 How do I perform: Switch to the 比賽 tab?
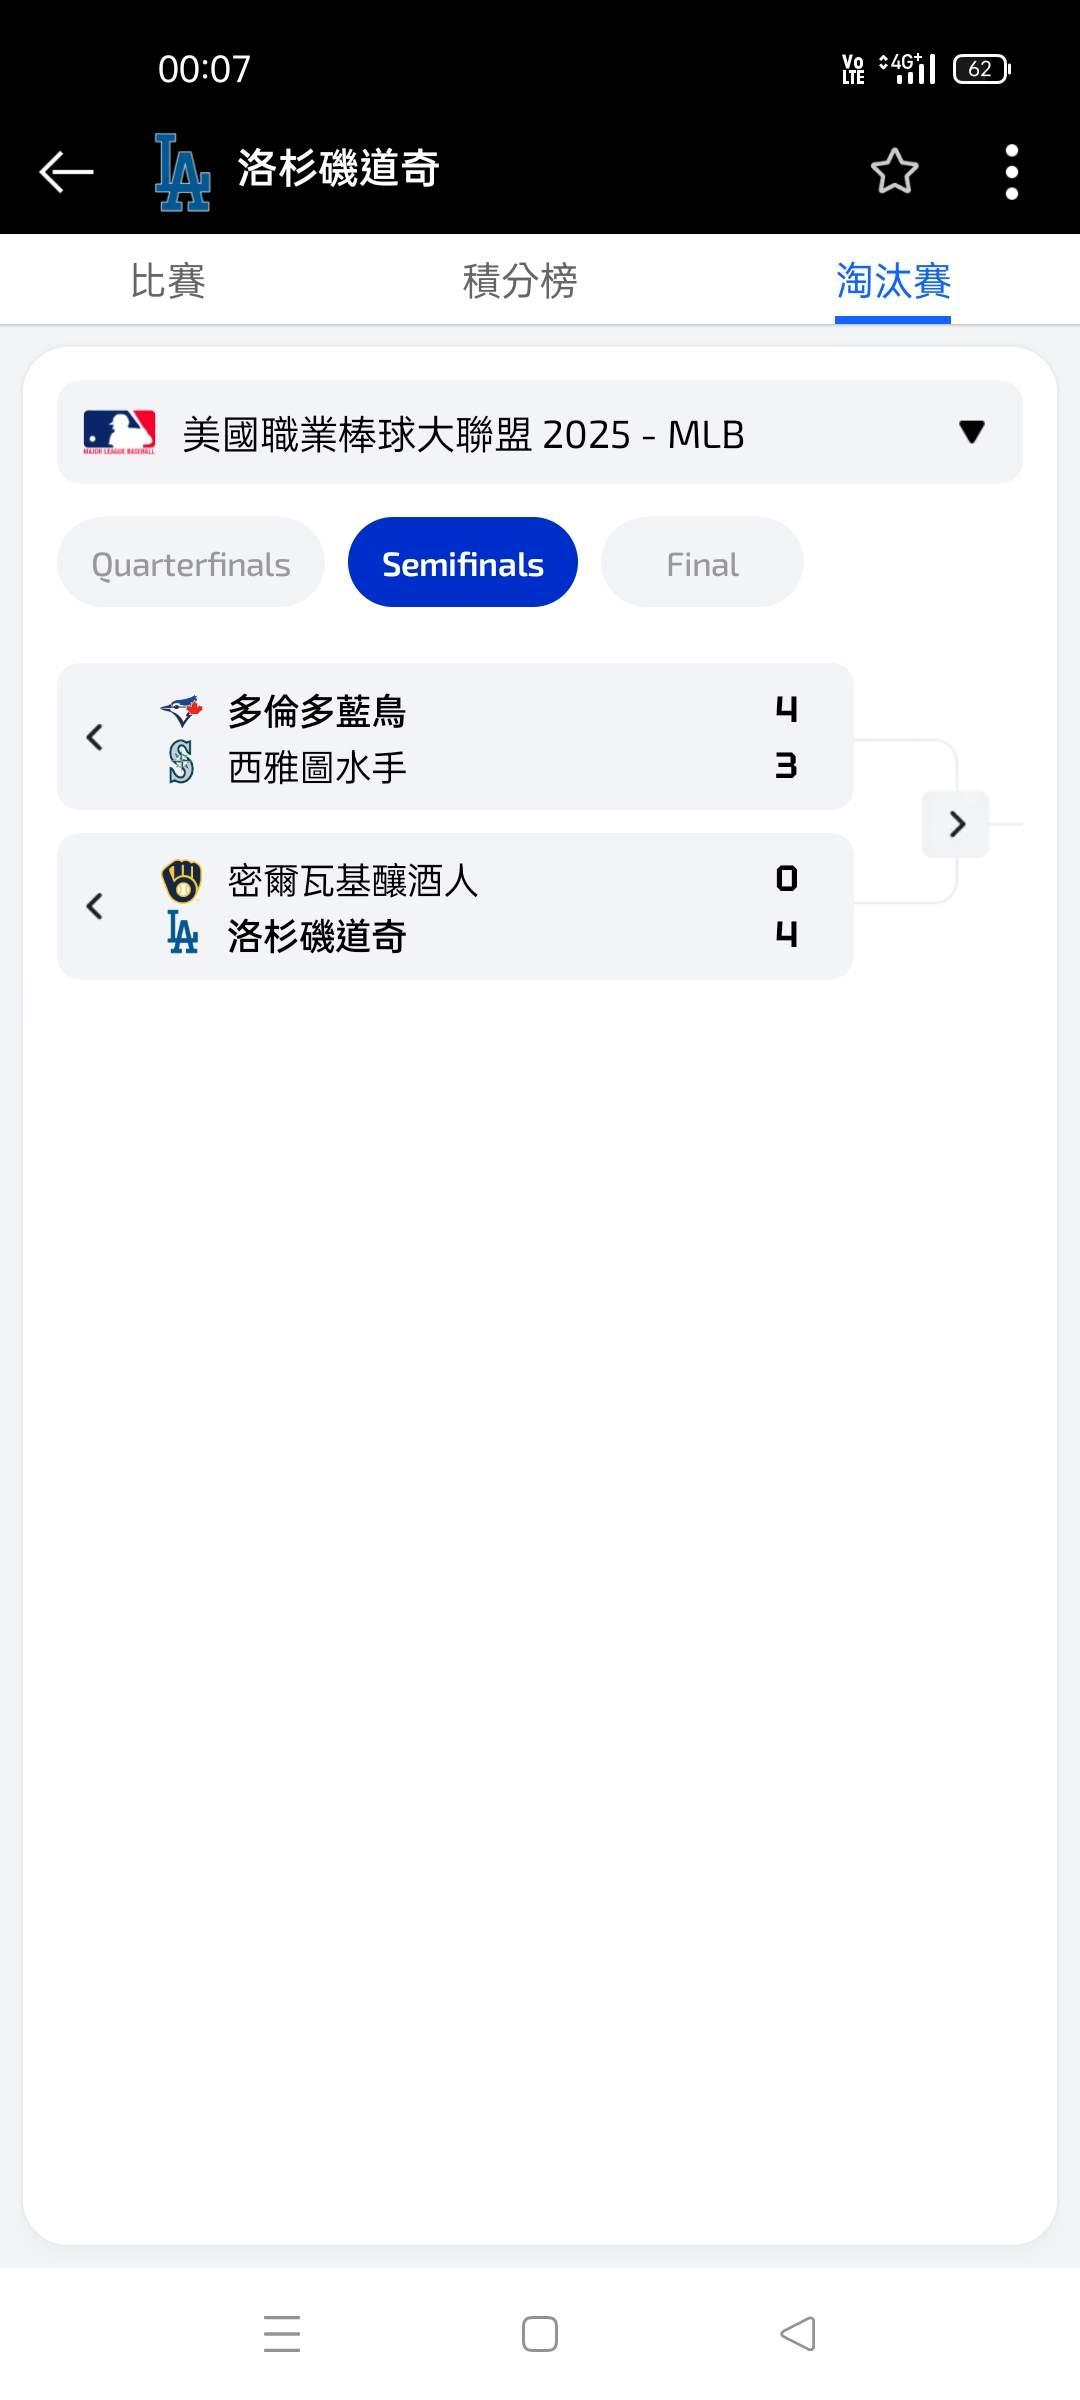[x=168, y=281]
